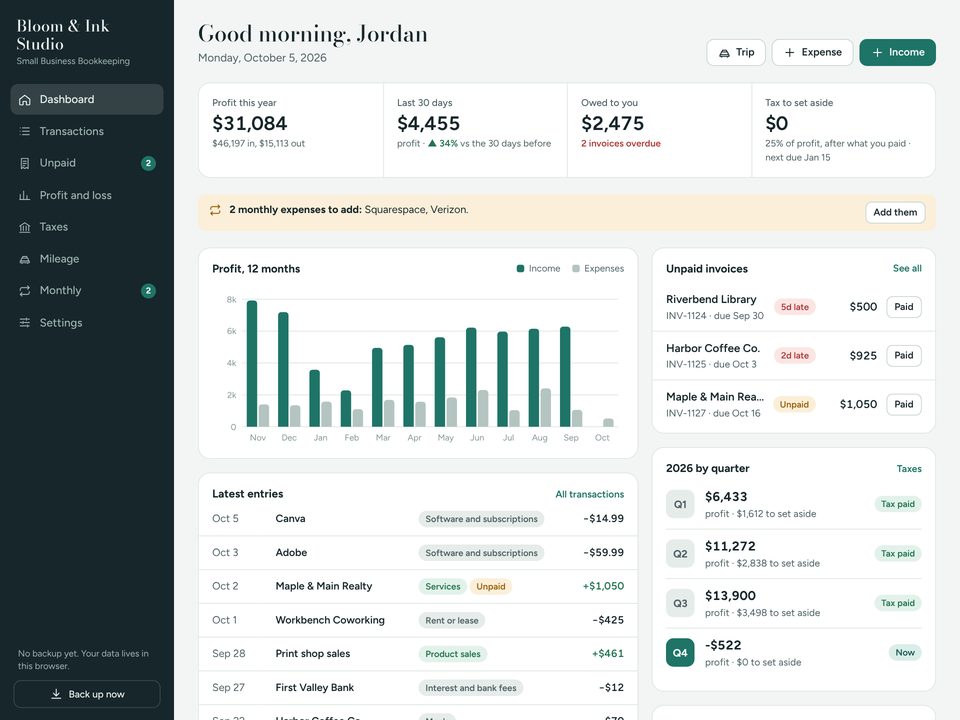Click the Dashboard home icon

pos(24,100)
